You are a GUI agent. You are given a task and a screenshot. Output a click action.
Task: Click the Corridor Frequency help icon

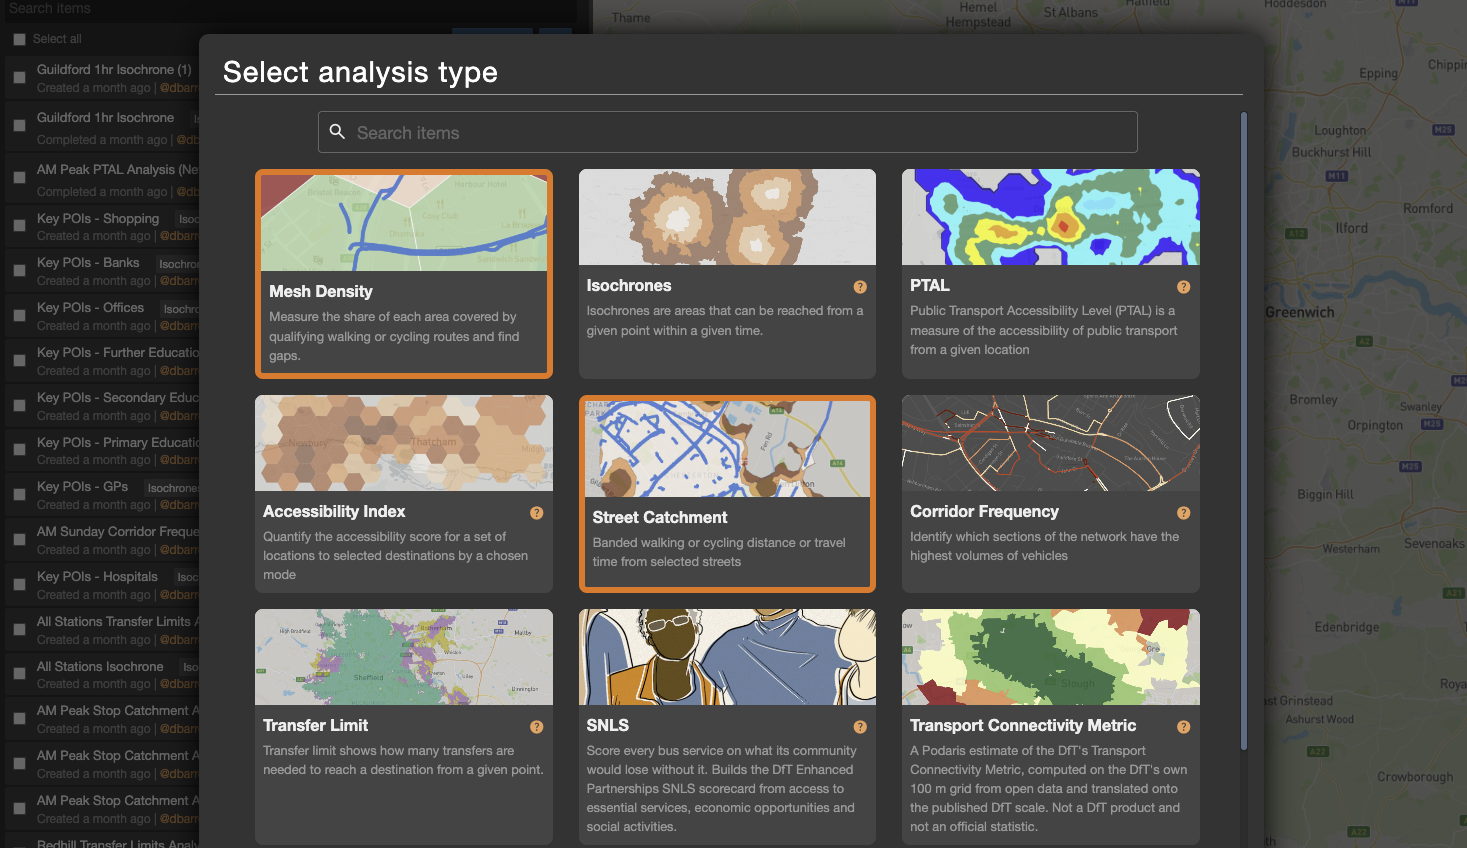1184,513
